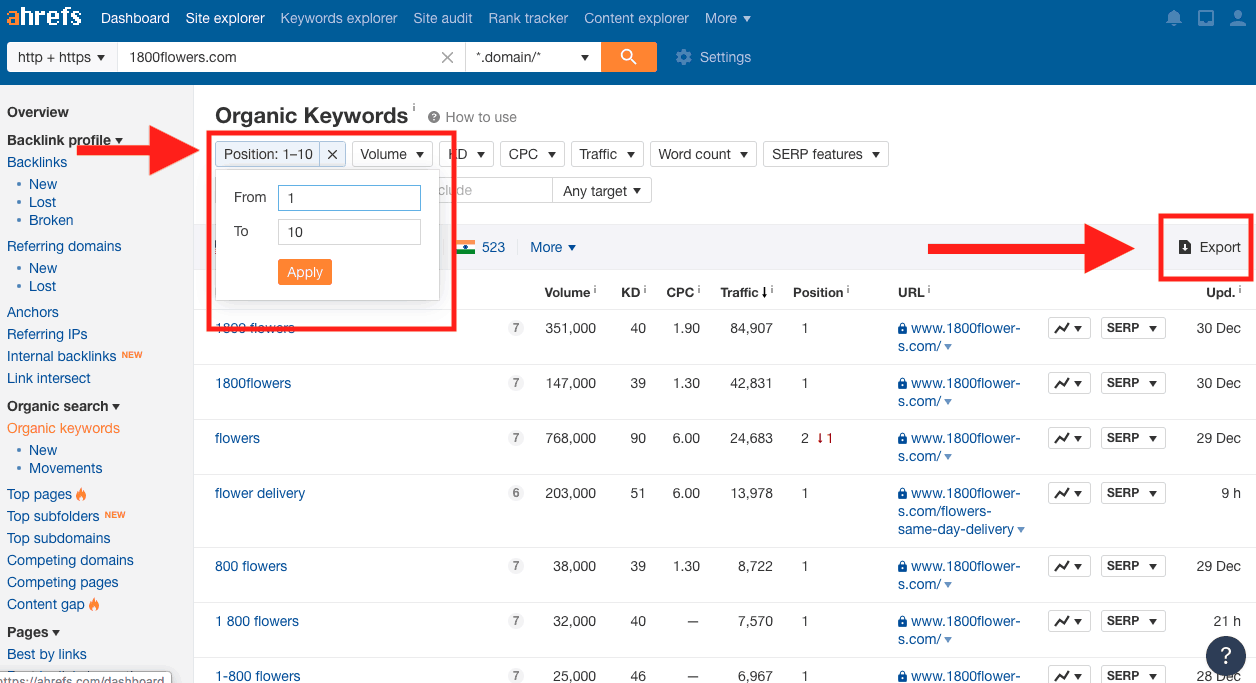The image size is (1256, 683).
Task: Open Keywords explorer tab
Action: pos(339,18)
